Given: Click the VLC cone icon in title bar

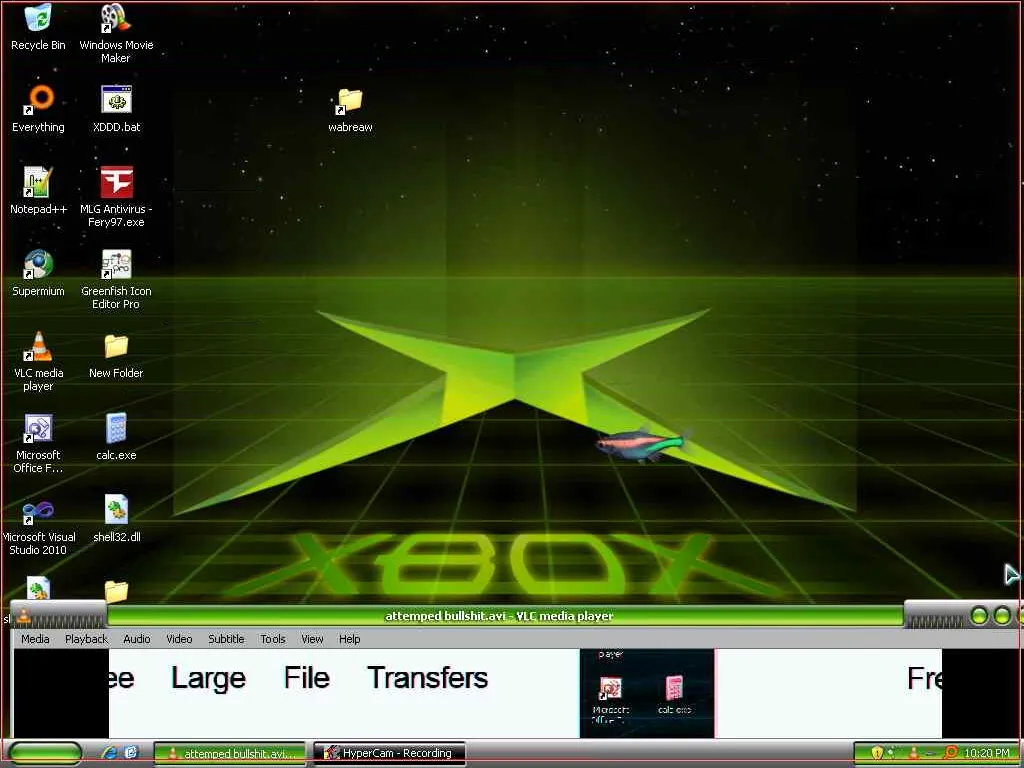Looking at the screenshot, I should (x=24, y=616).
